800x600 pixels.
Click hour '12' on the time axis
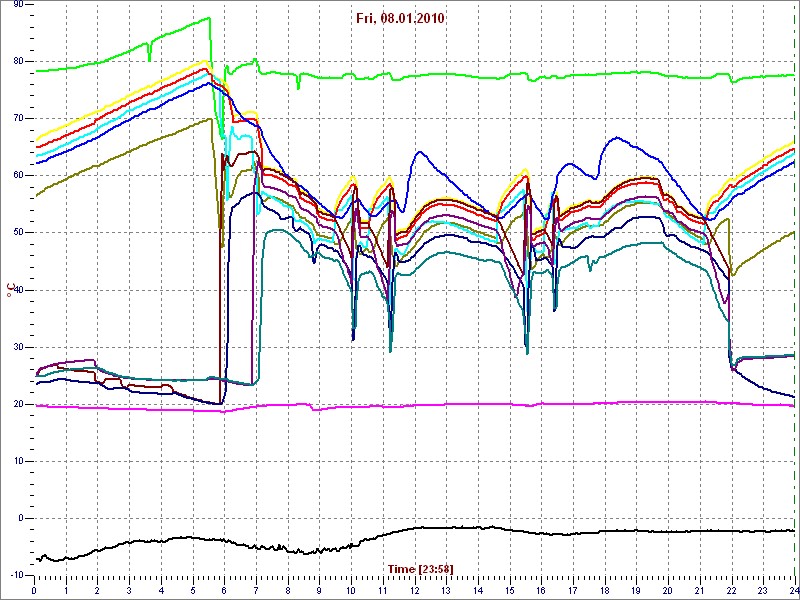415,588
